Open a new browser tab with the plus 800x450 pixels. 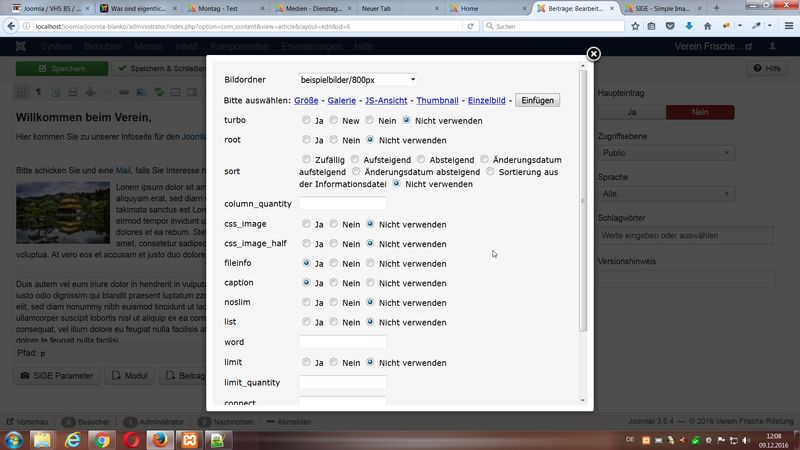coord(716,8)
